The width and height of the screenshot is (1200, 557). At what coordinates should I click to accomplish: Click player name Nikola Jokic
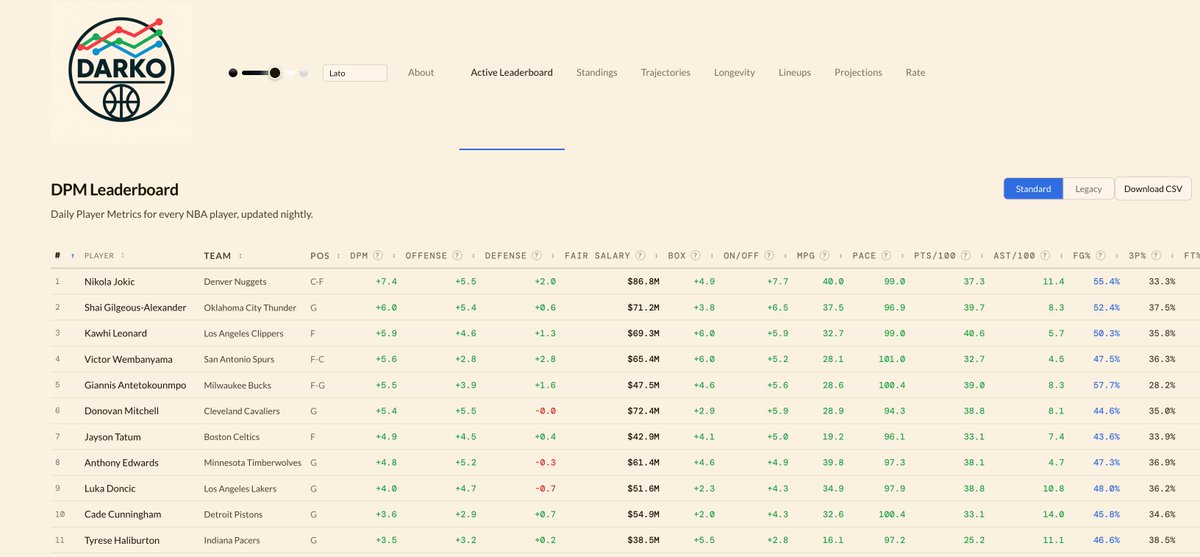tap(110, 282)
